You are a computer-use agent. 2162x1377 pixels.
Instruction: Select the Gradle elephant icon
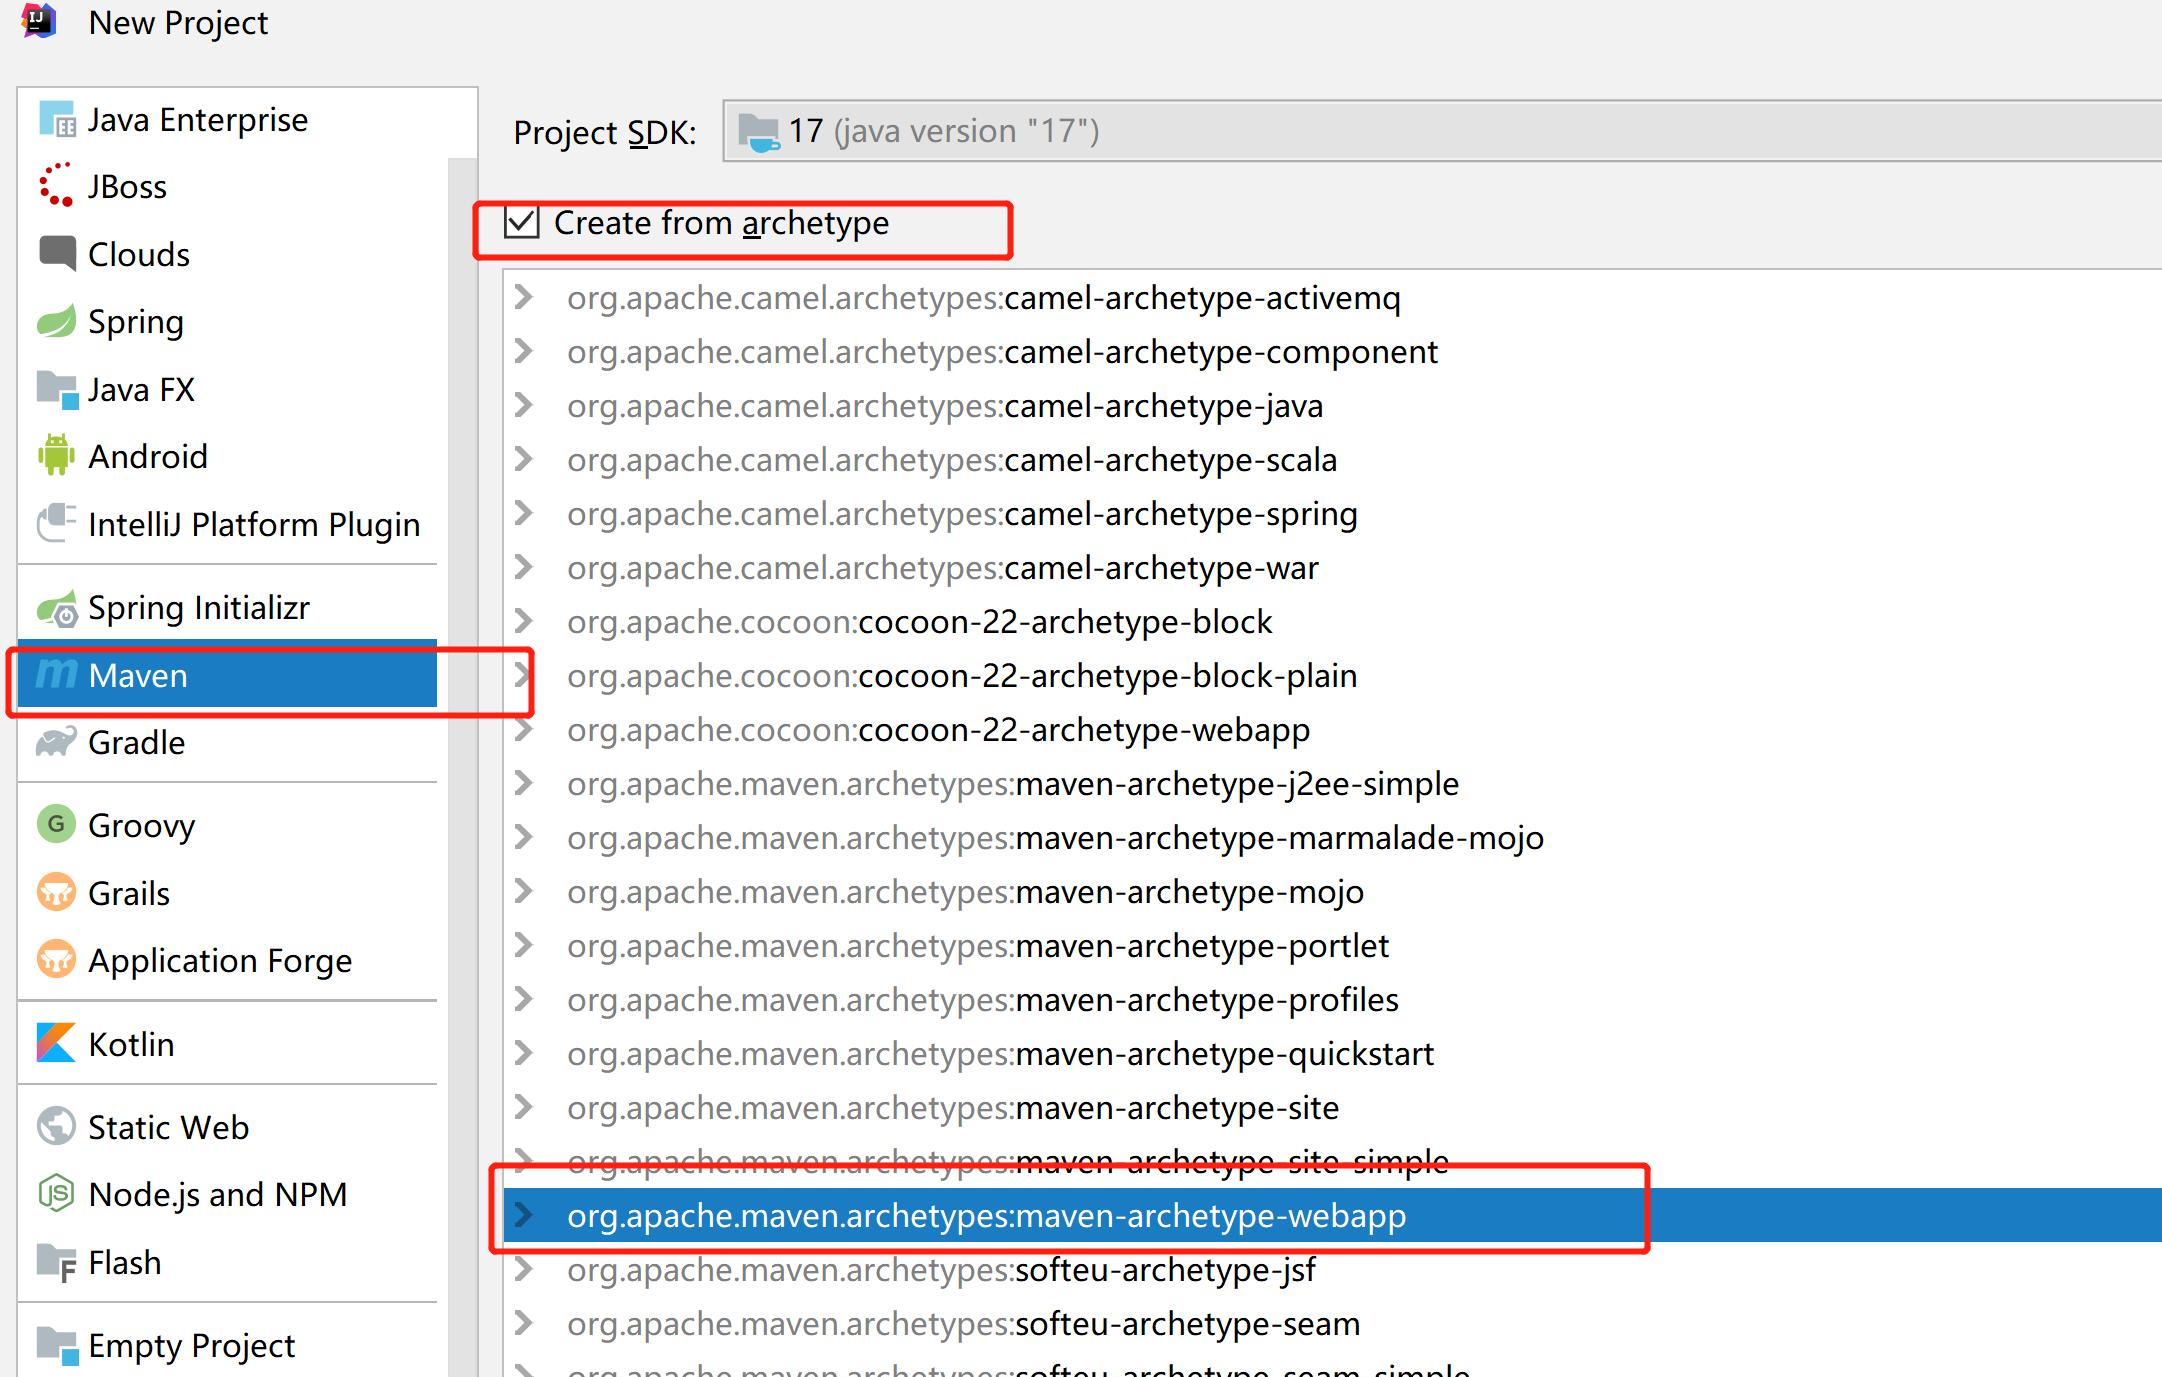(56, 742)
